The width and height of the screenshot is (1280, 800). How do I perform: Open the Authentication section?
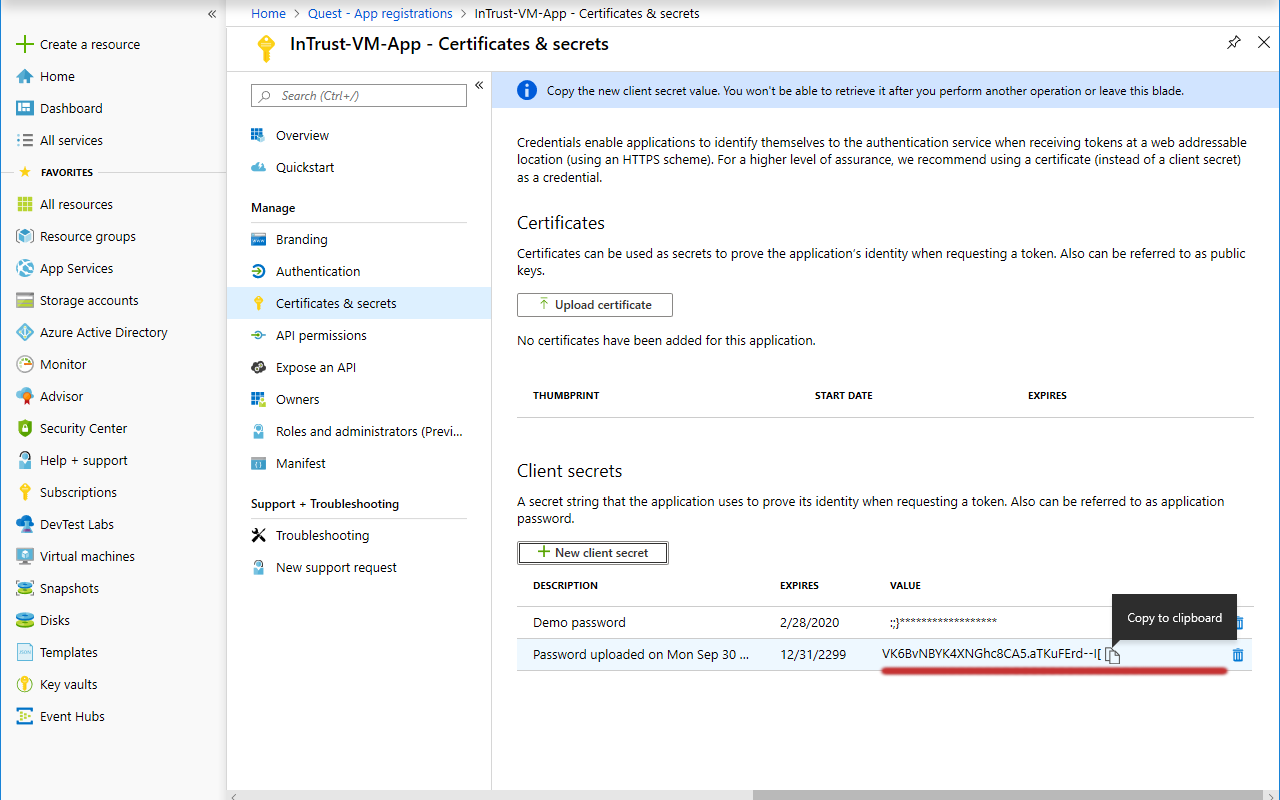[x=318, y=271]
